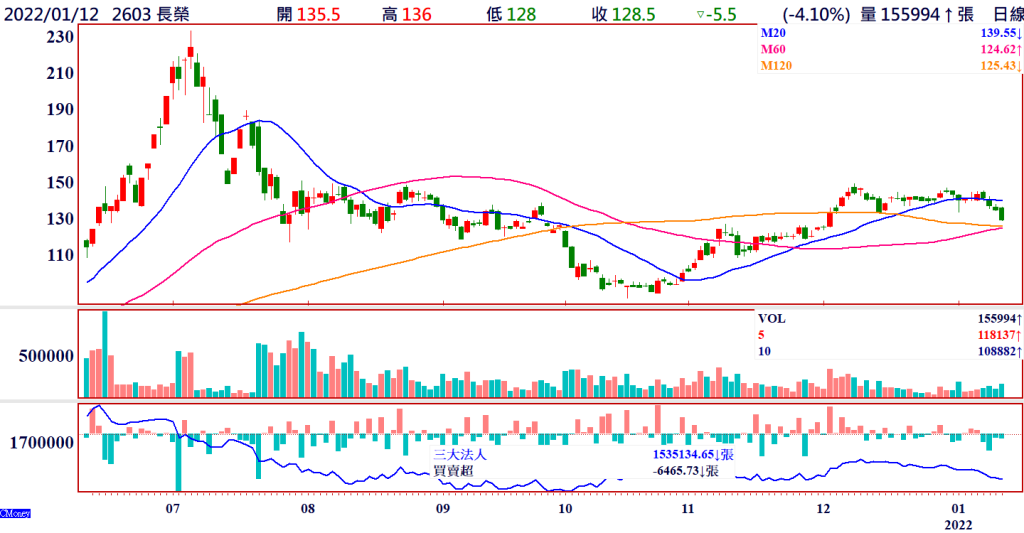The image size is (1024, 533).
Task: Click the 230 price level on y-axis
Action: coord(62,36)
